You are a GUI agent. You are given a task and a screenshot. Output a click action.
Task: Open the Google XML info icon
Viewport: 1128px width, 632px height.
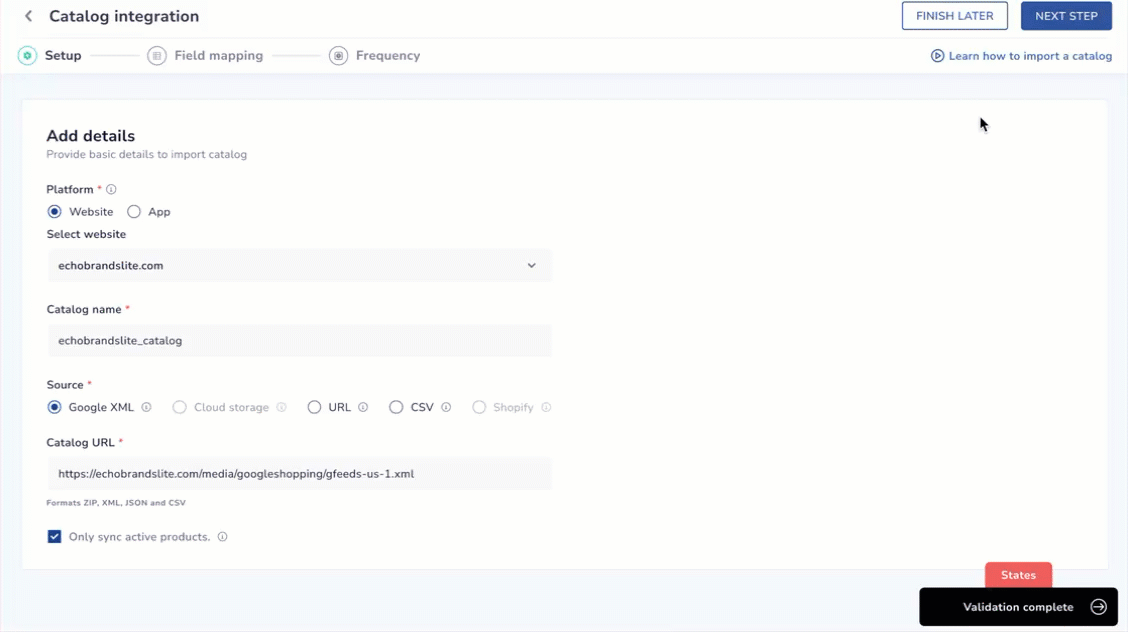pyautogui.click(x=146, y=407)
